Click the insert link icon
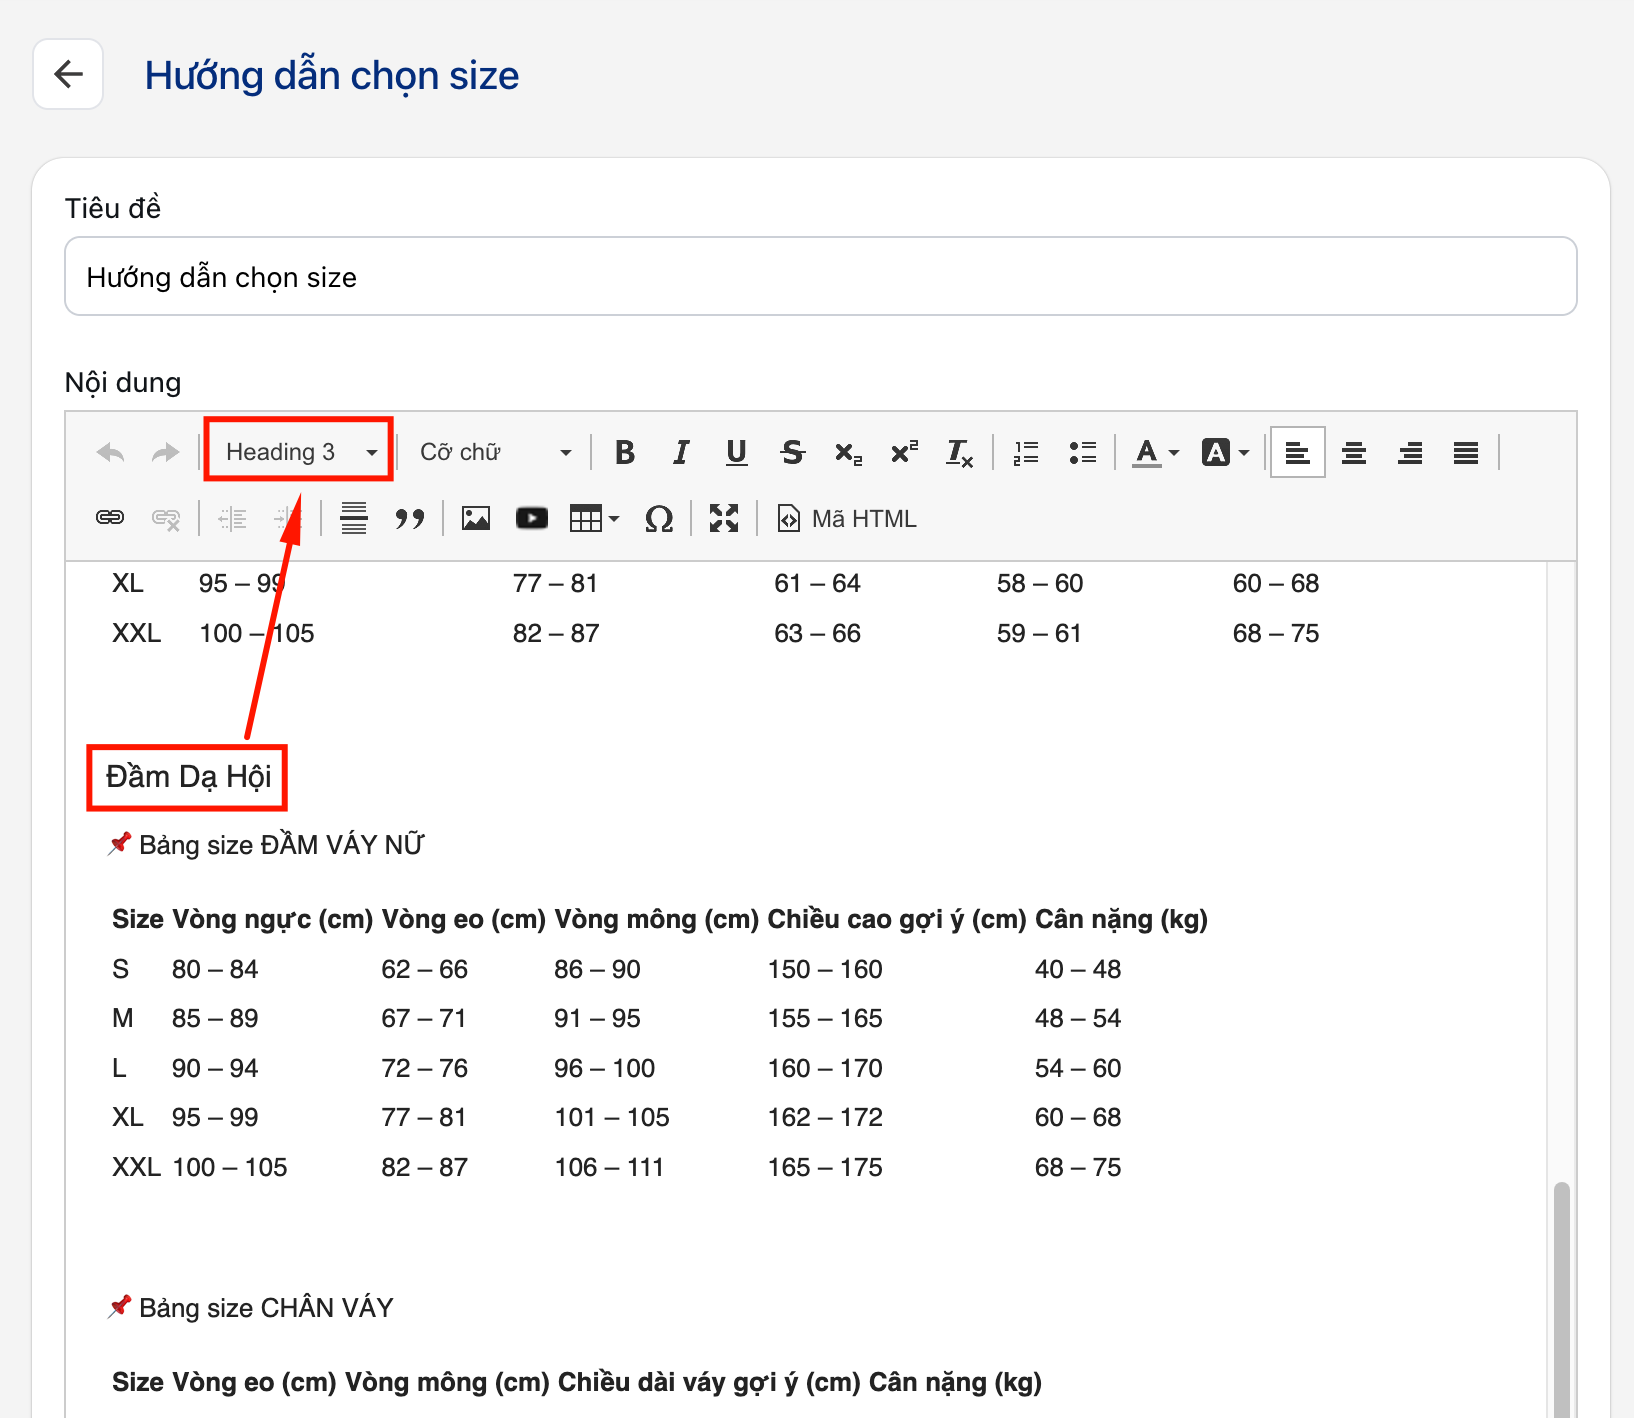The image size is (1634, 1418). [x=110, y=518]
